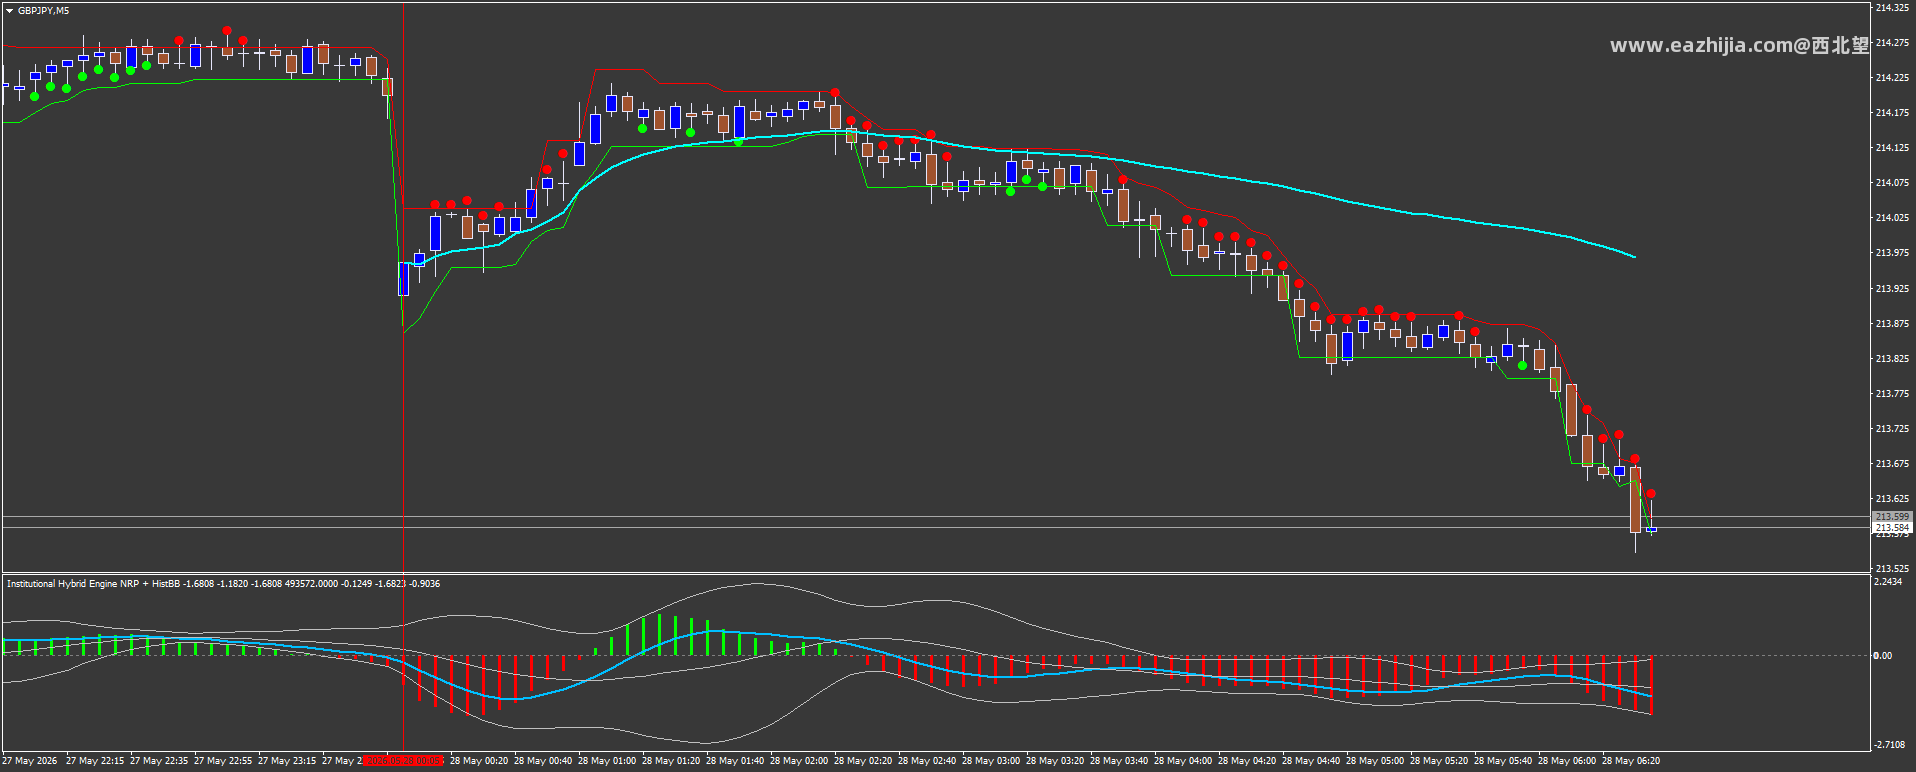1916x772 pixels.
Task: Click the 28 May 01:00 time label
Action: (x=607, y=761)
